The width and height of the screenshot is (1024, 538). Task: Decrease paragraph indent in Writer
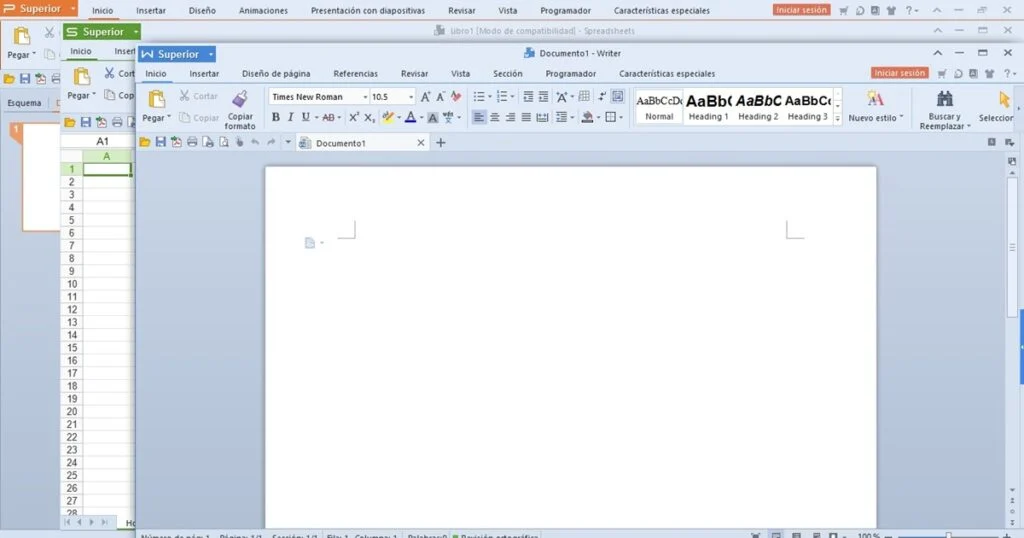pos(528,97)
